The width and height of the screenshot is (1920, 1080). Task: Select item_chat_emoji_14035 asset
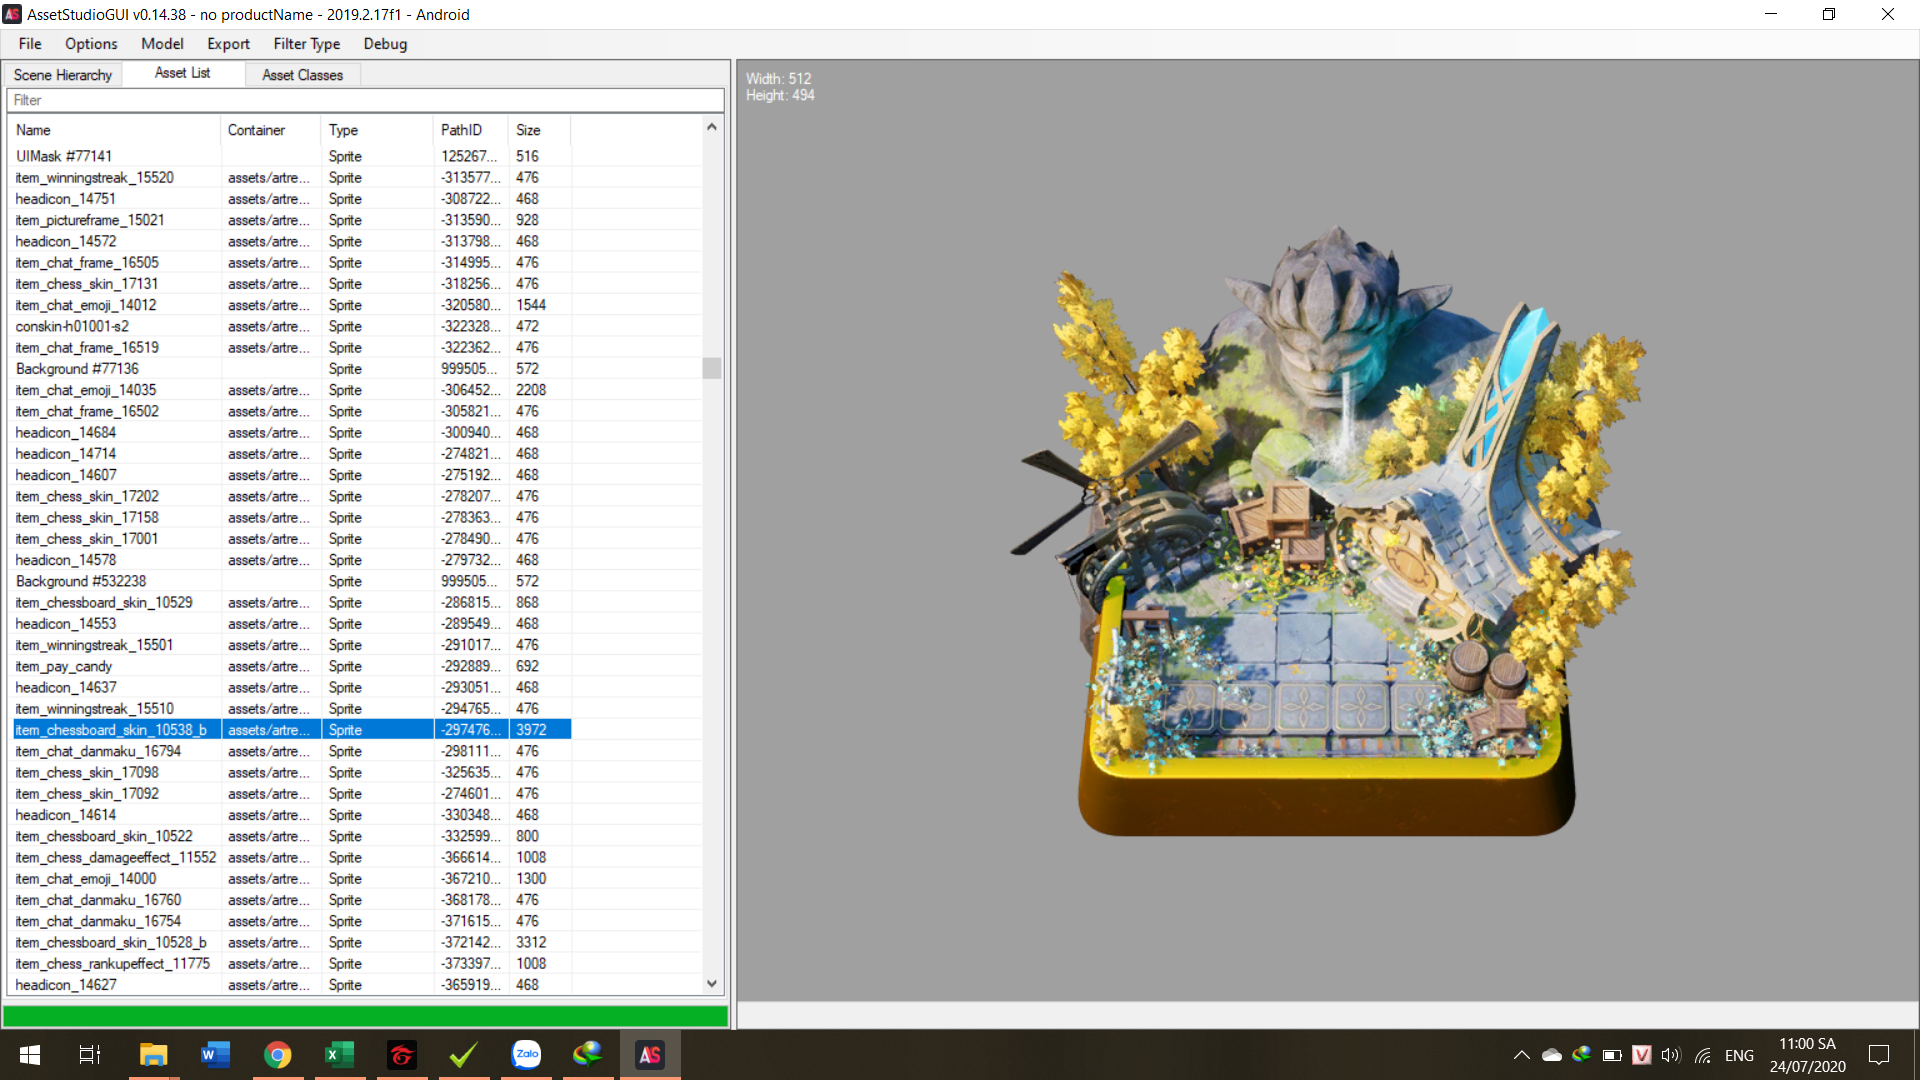292,390
